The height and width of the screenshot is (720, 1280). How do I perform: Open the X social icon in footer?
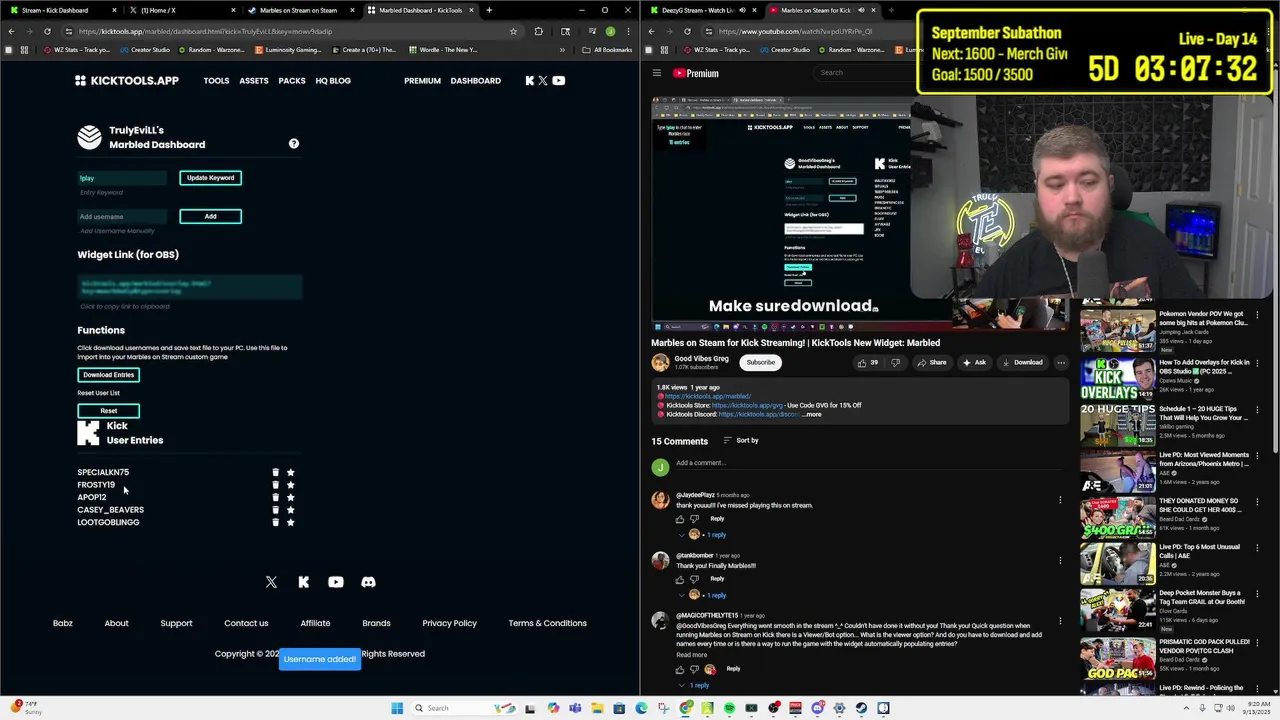(x=271, y=582)
